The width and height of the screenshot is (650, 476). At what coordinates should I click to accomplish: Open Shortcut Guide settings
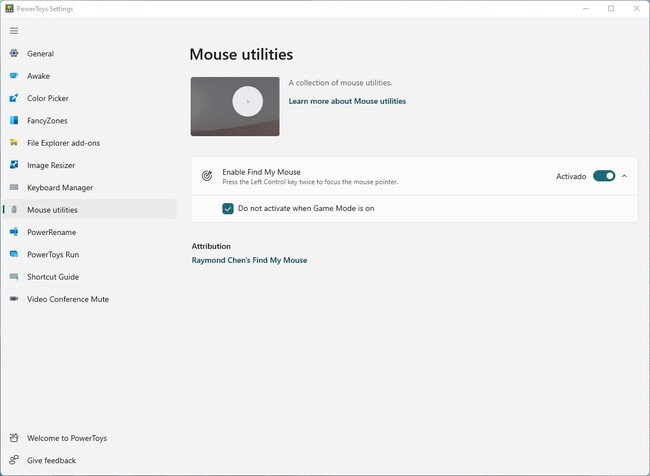pos(90,277)
